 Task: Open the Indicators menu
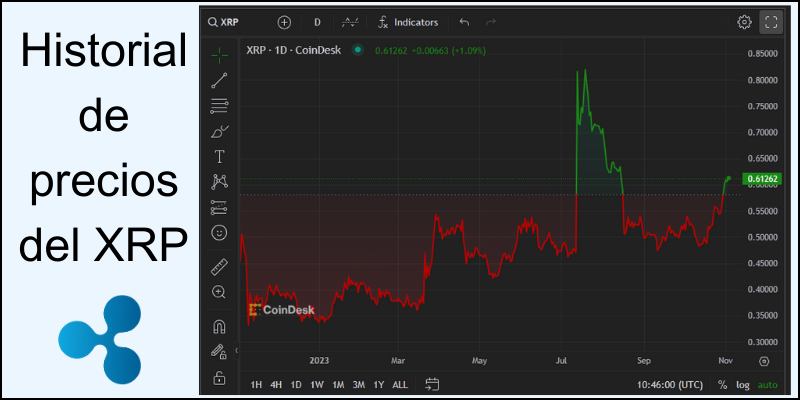coord(408,22)
